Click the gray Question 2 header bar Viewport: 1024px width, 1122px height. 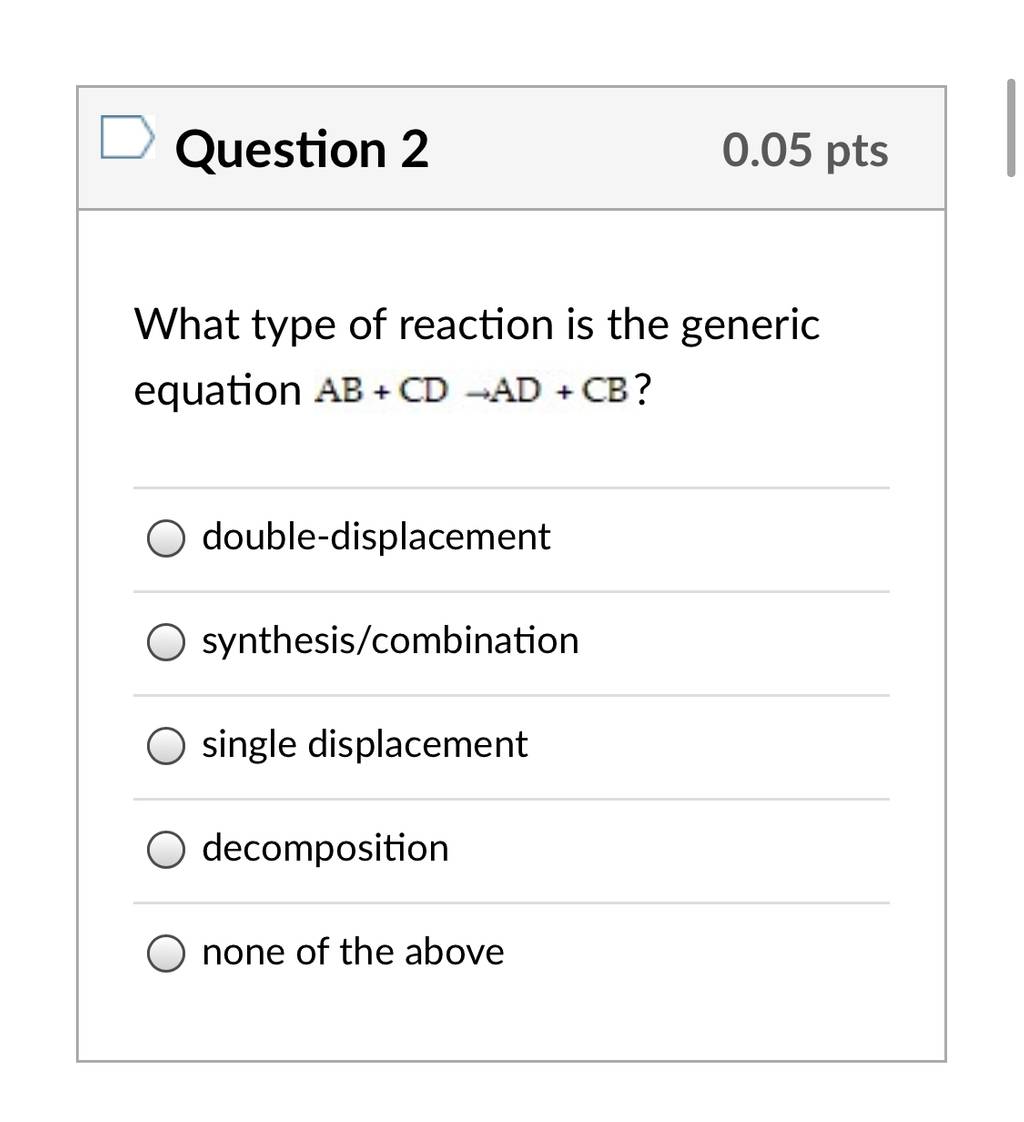[x=512, y=148]
